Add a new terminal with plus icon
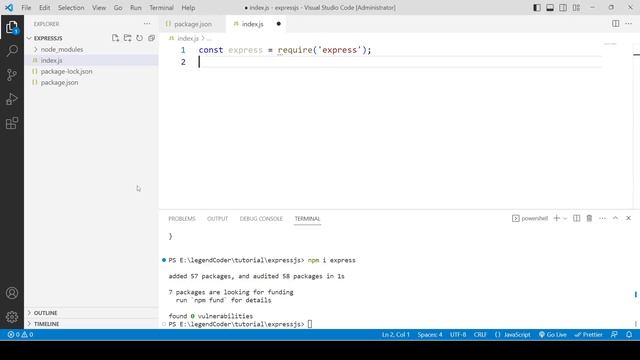640x360 pixels. coord(556,218)
